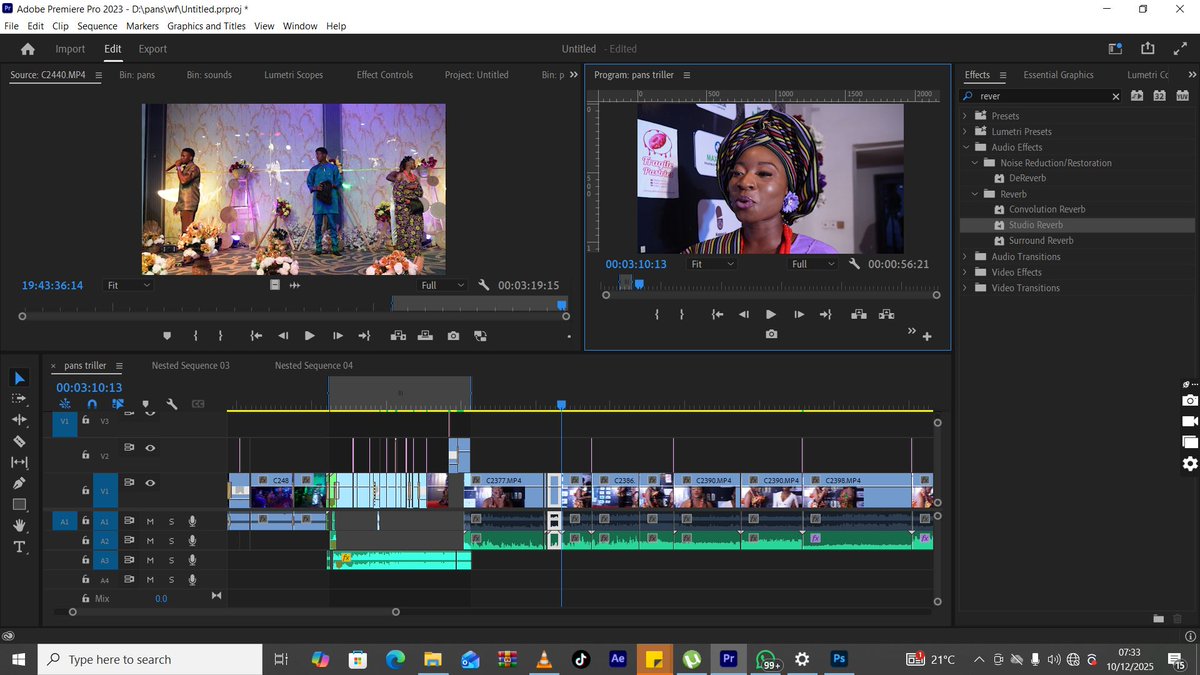Select the Pen tool in the timeline toolbar
The width and height of the screenshot is (1200, 675).
(x=20, y=484)
